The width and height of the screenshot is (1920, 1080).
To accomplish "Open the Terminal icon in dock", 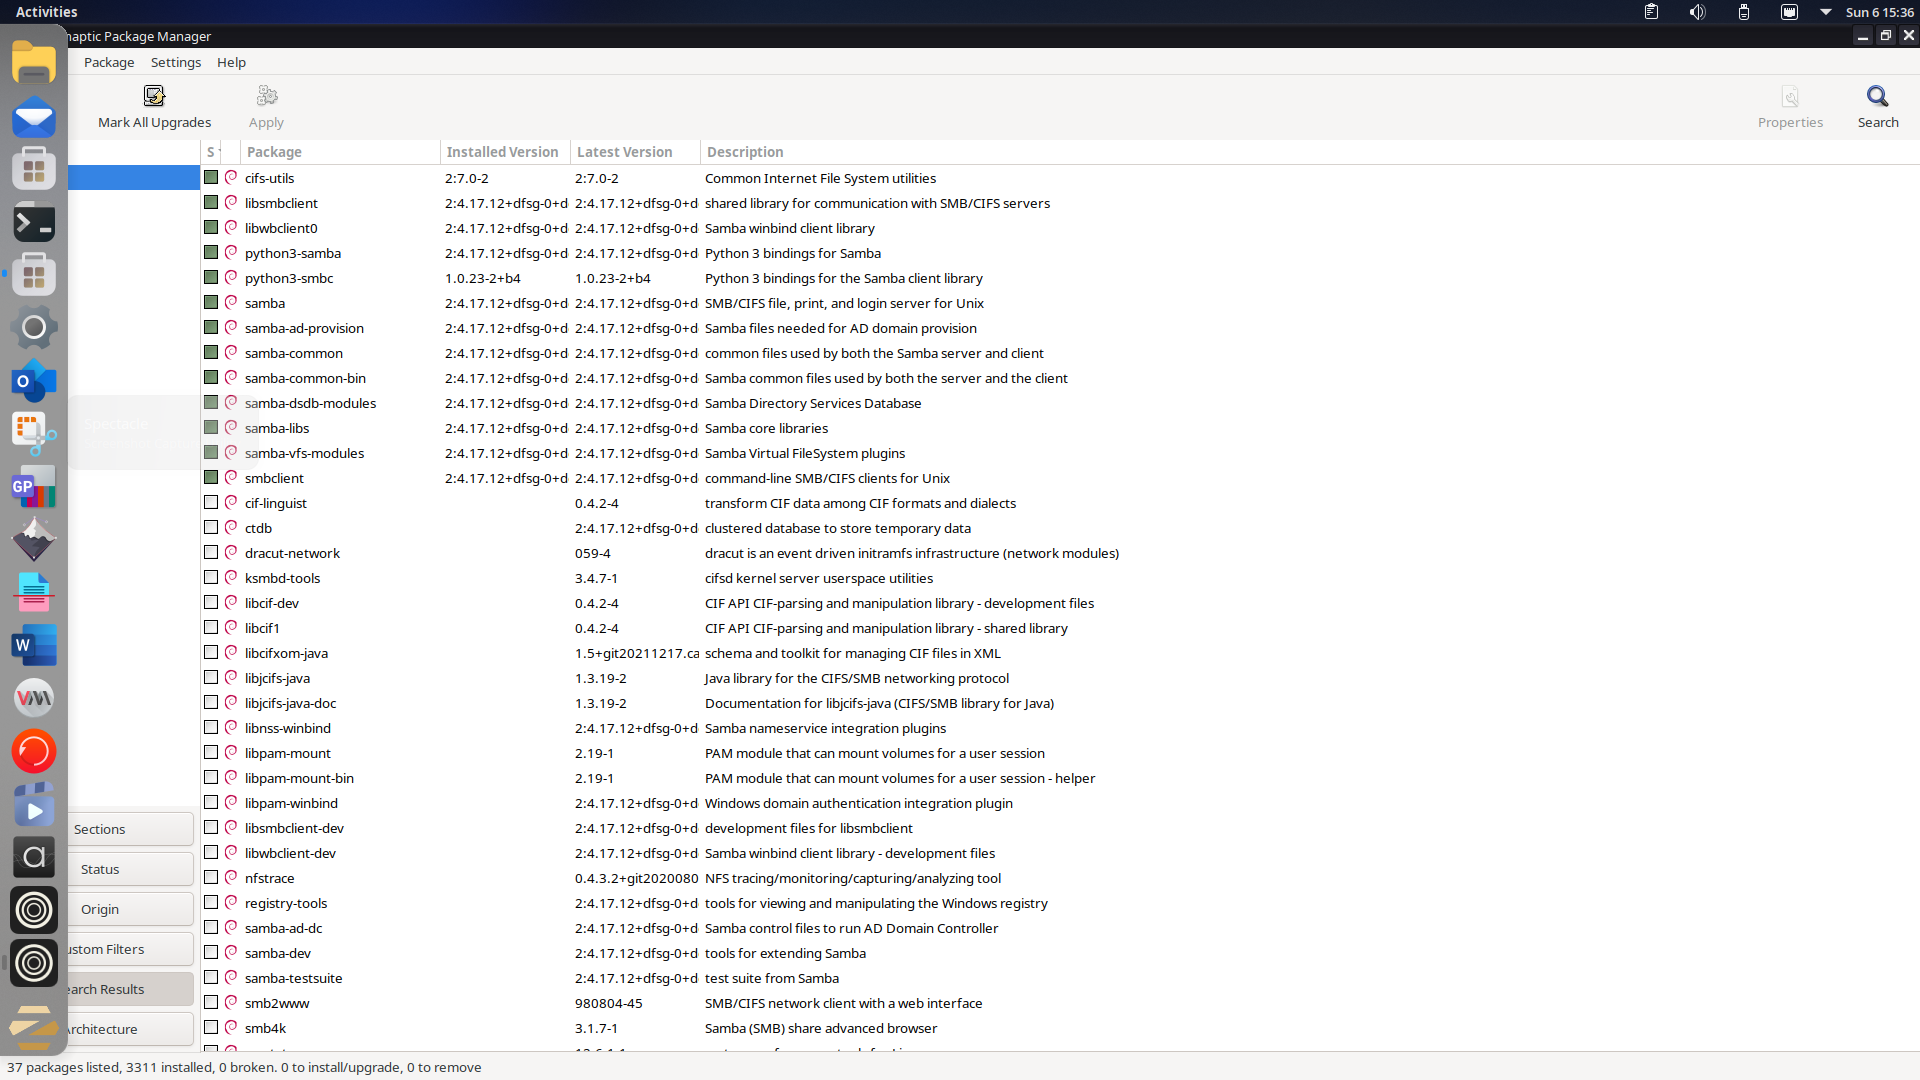I will (x=34, y=223).
